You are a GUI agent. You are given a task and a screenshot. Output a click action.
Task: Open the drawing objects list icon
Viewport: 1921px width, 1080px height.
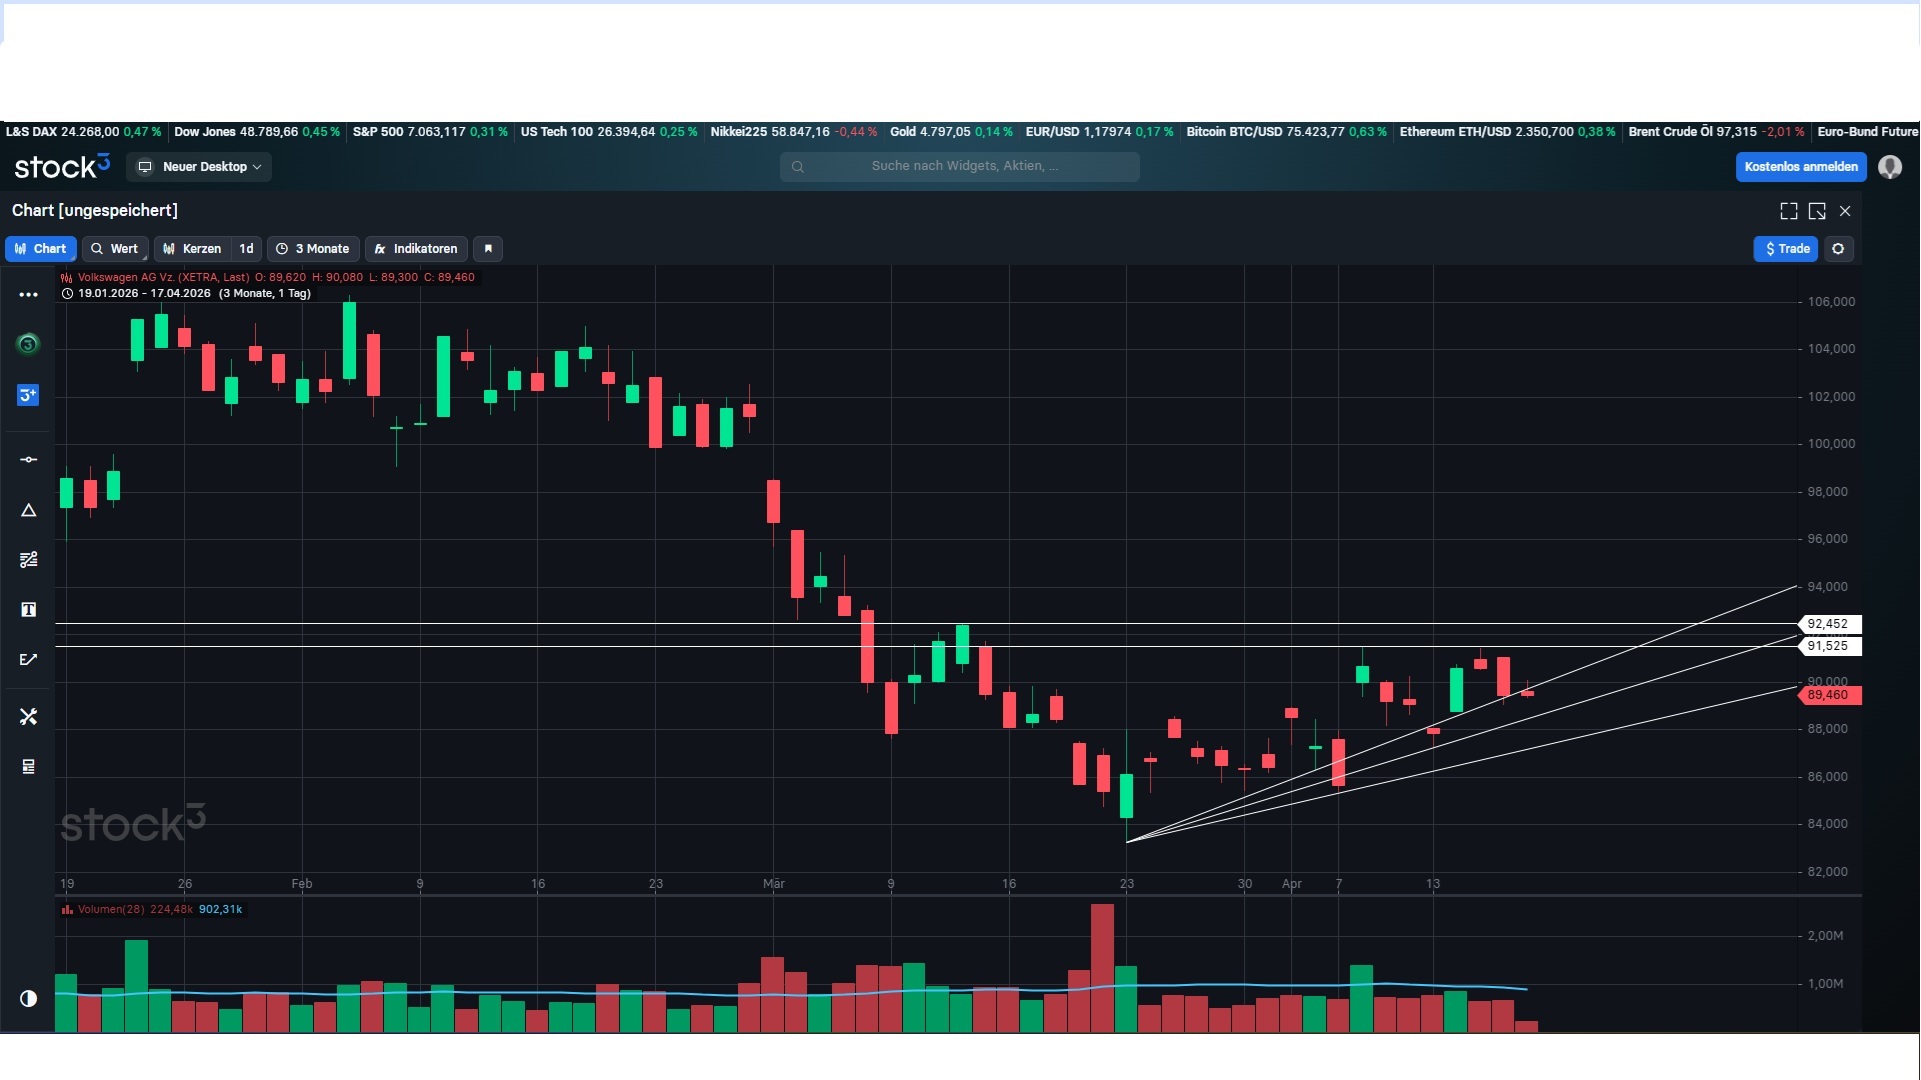point(28,767)
